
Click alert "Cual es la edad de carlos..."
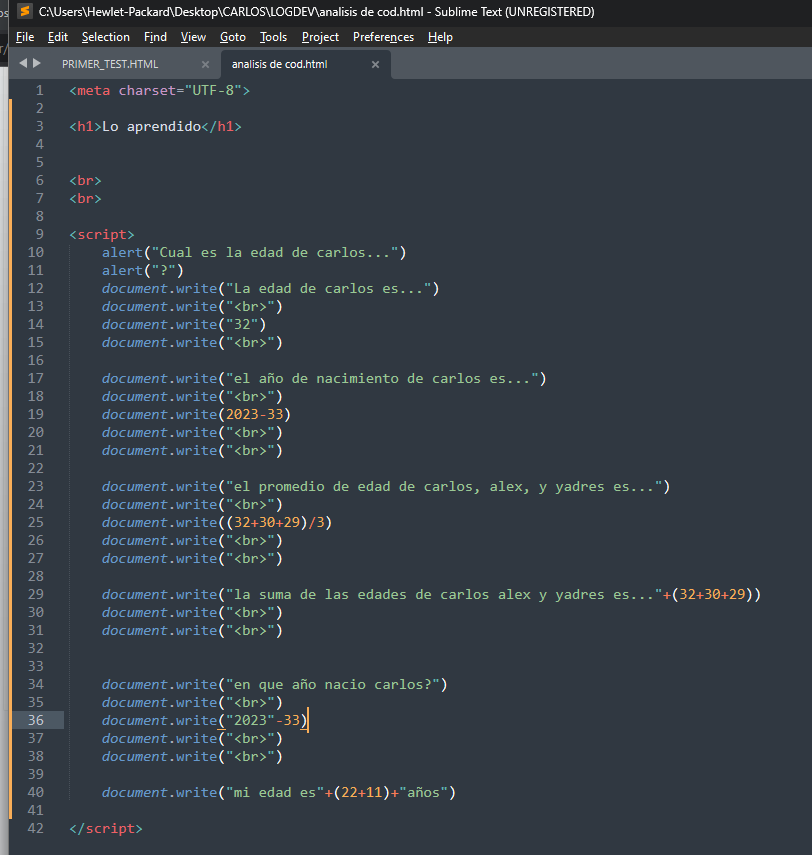point(254,252)
